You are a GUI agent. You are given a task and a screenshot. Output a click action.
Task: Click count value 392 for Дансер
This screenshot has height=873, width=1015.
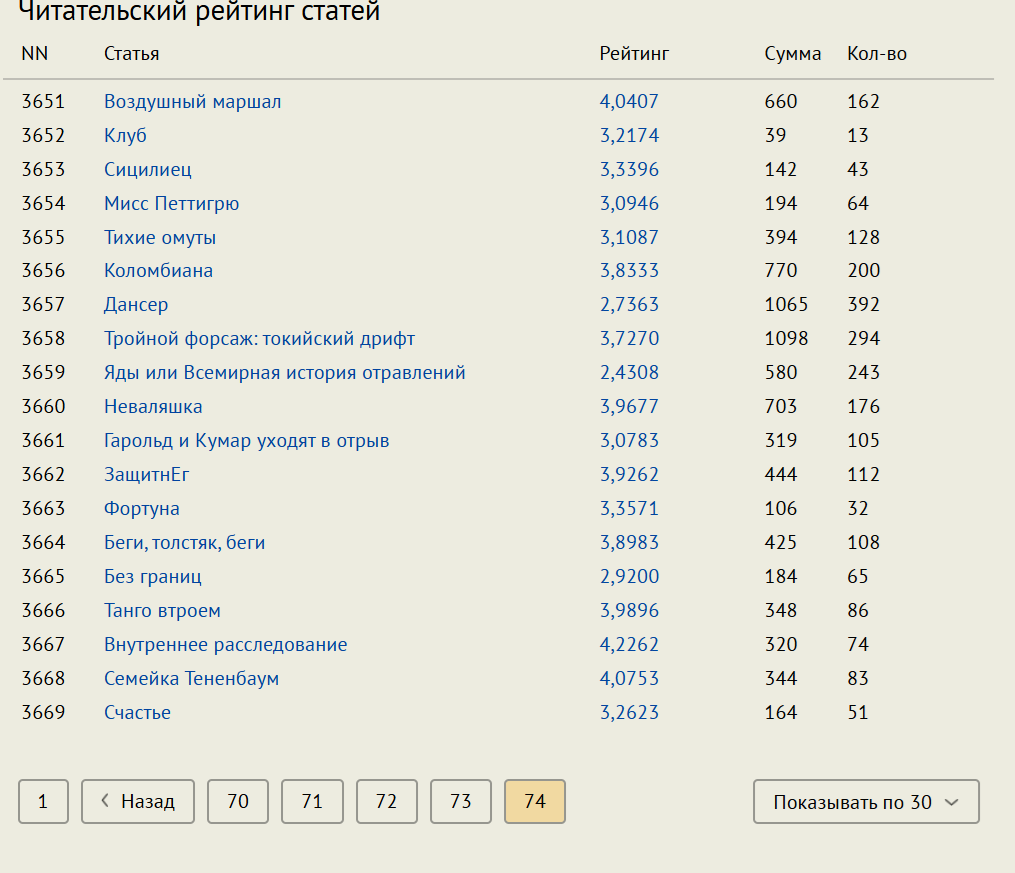[x=864, y=304]
